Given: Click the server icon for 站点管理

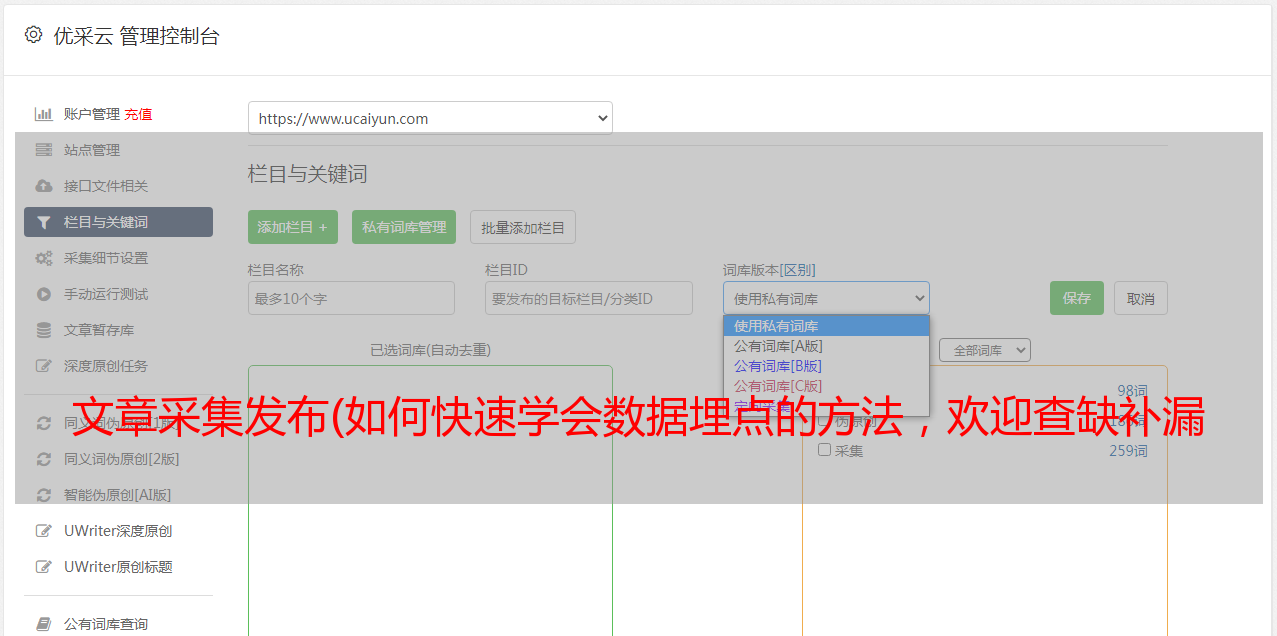Looking at the screenshot, I should coord(44,150).
